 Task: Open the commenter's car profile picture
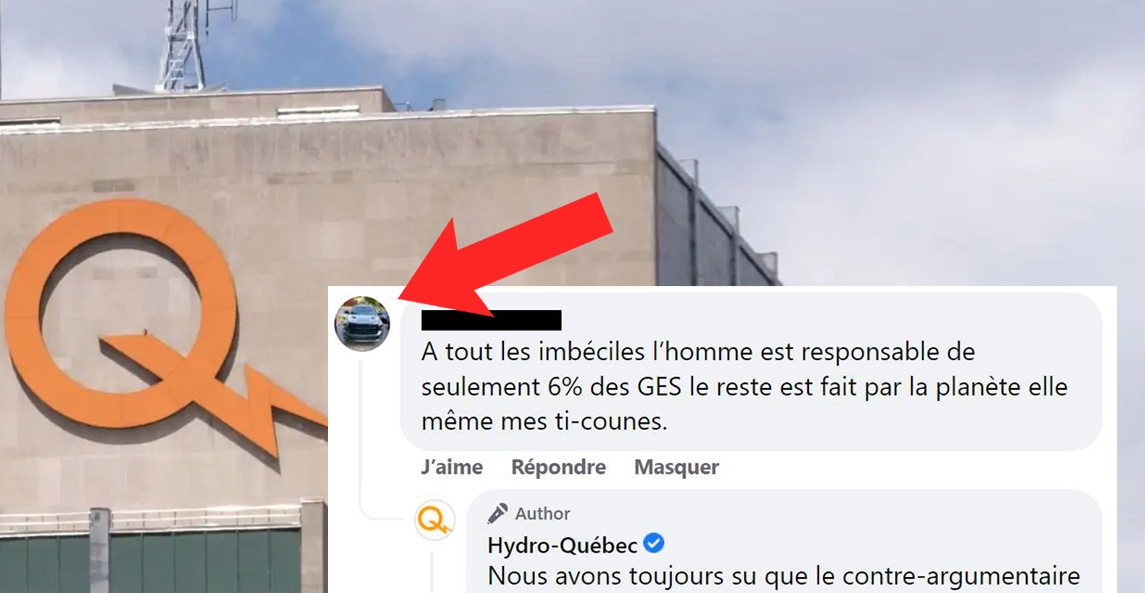point(361,324)
